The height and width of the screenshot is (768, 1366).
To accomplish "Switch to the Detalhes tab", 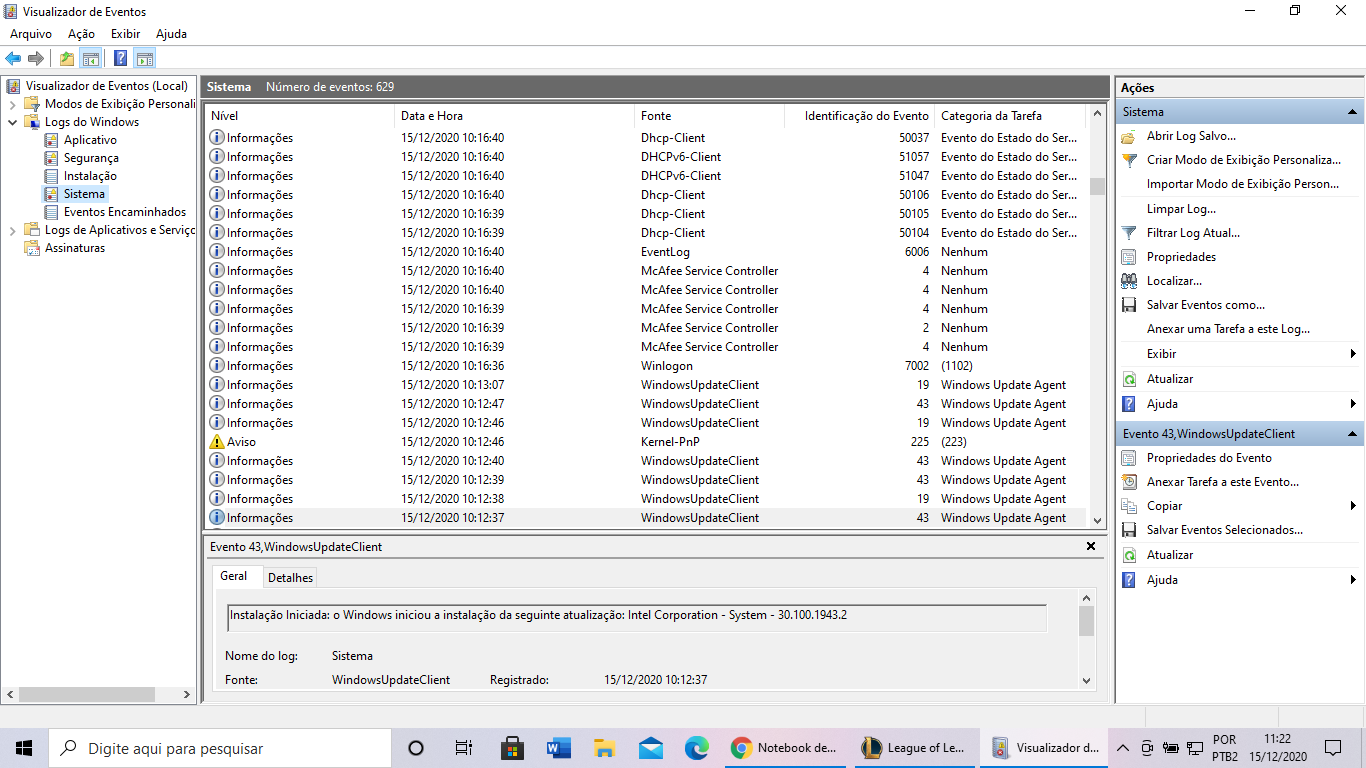I will (x=290, y=577).
